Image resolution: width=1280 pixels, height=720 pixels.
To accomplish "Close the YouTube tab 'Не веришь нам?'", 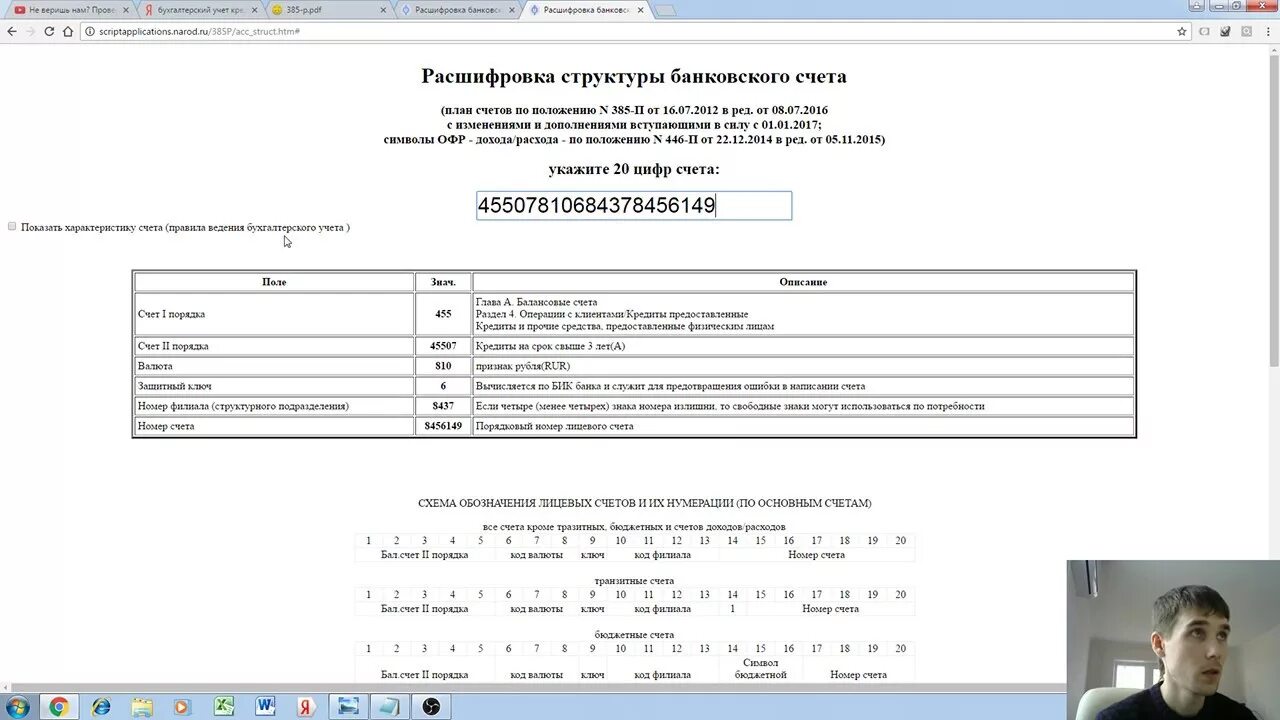I will coord(125,10).
